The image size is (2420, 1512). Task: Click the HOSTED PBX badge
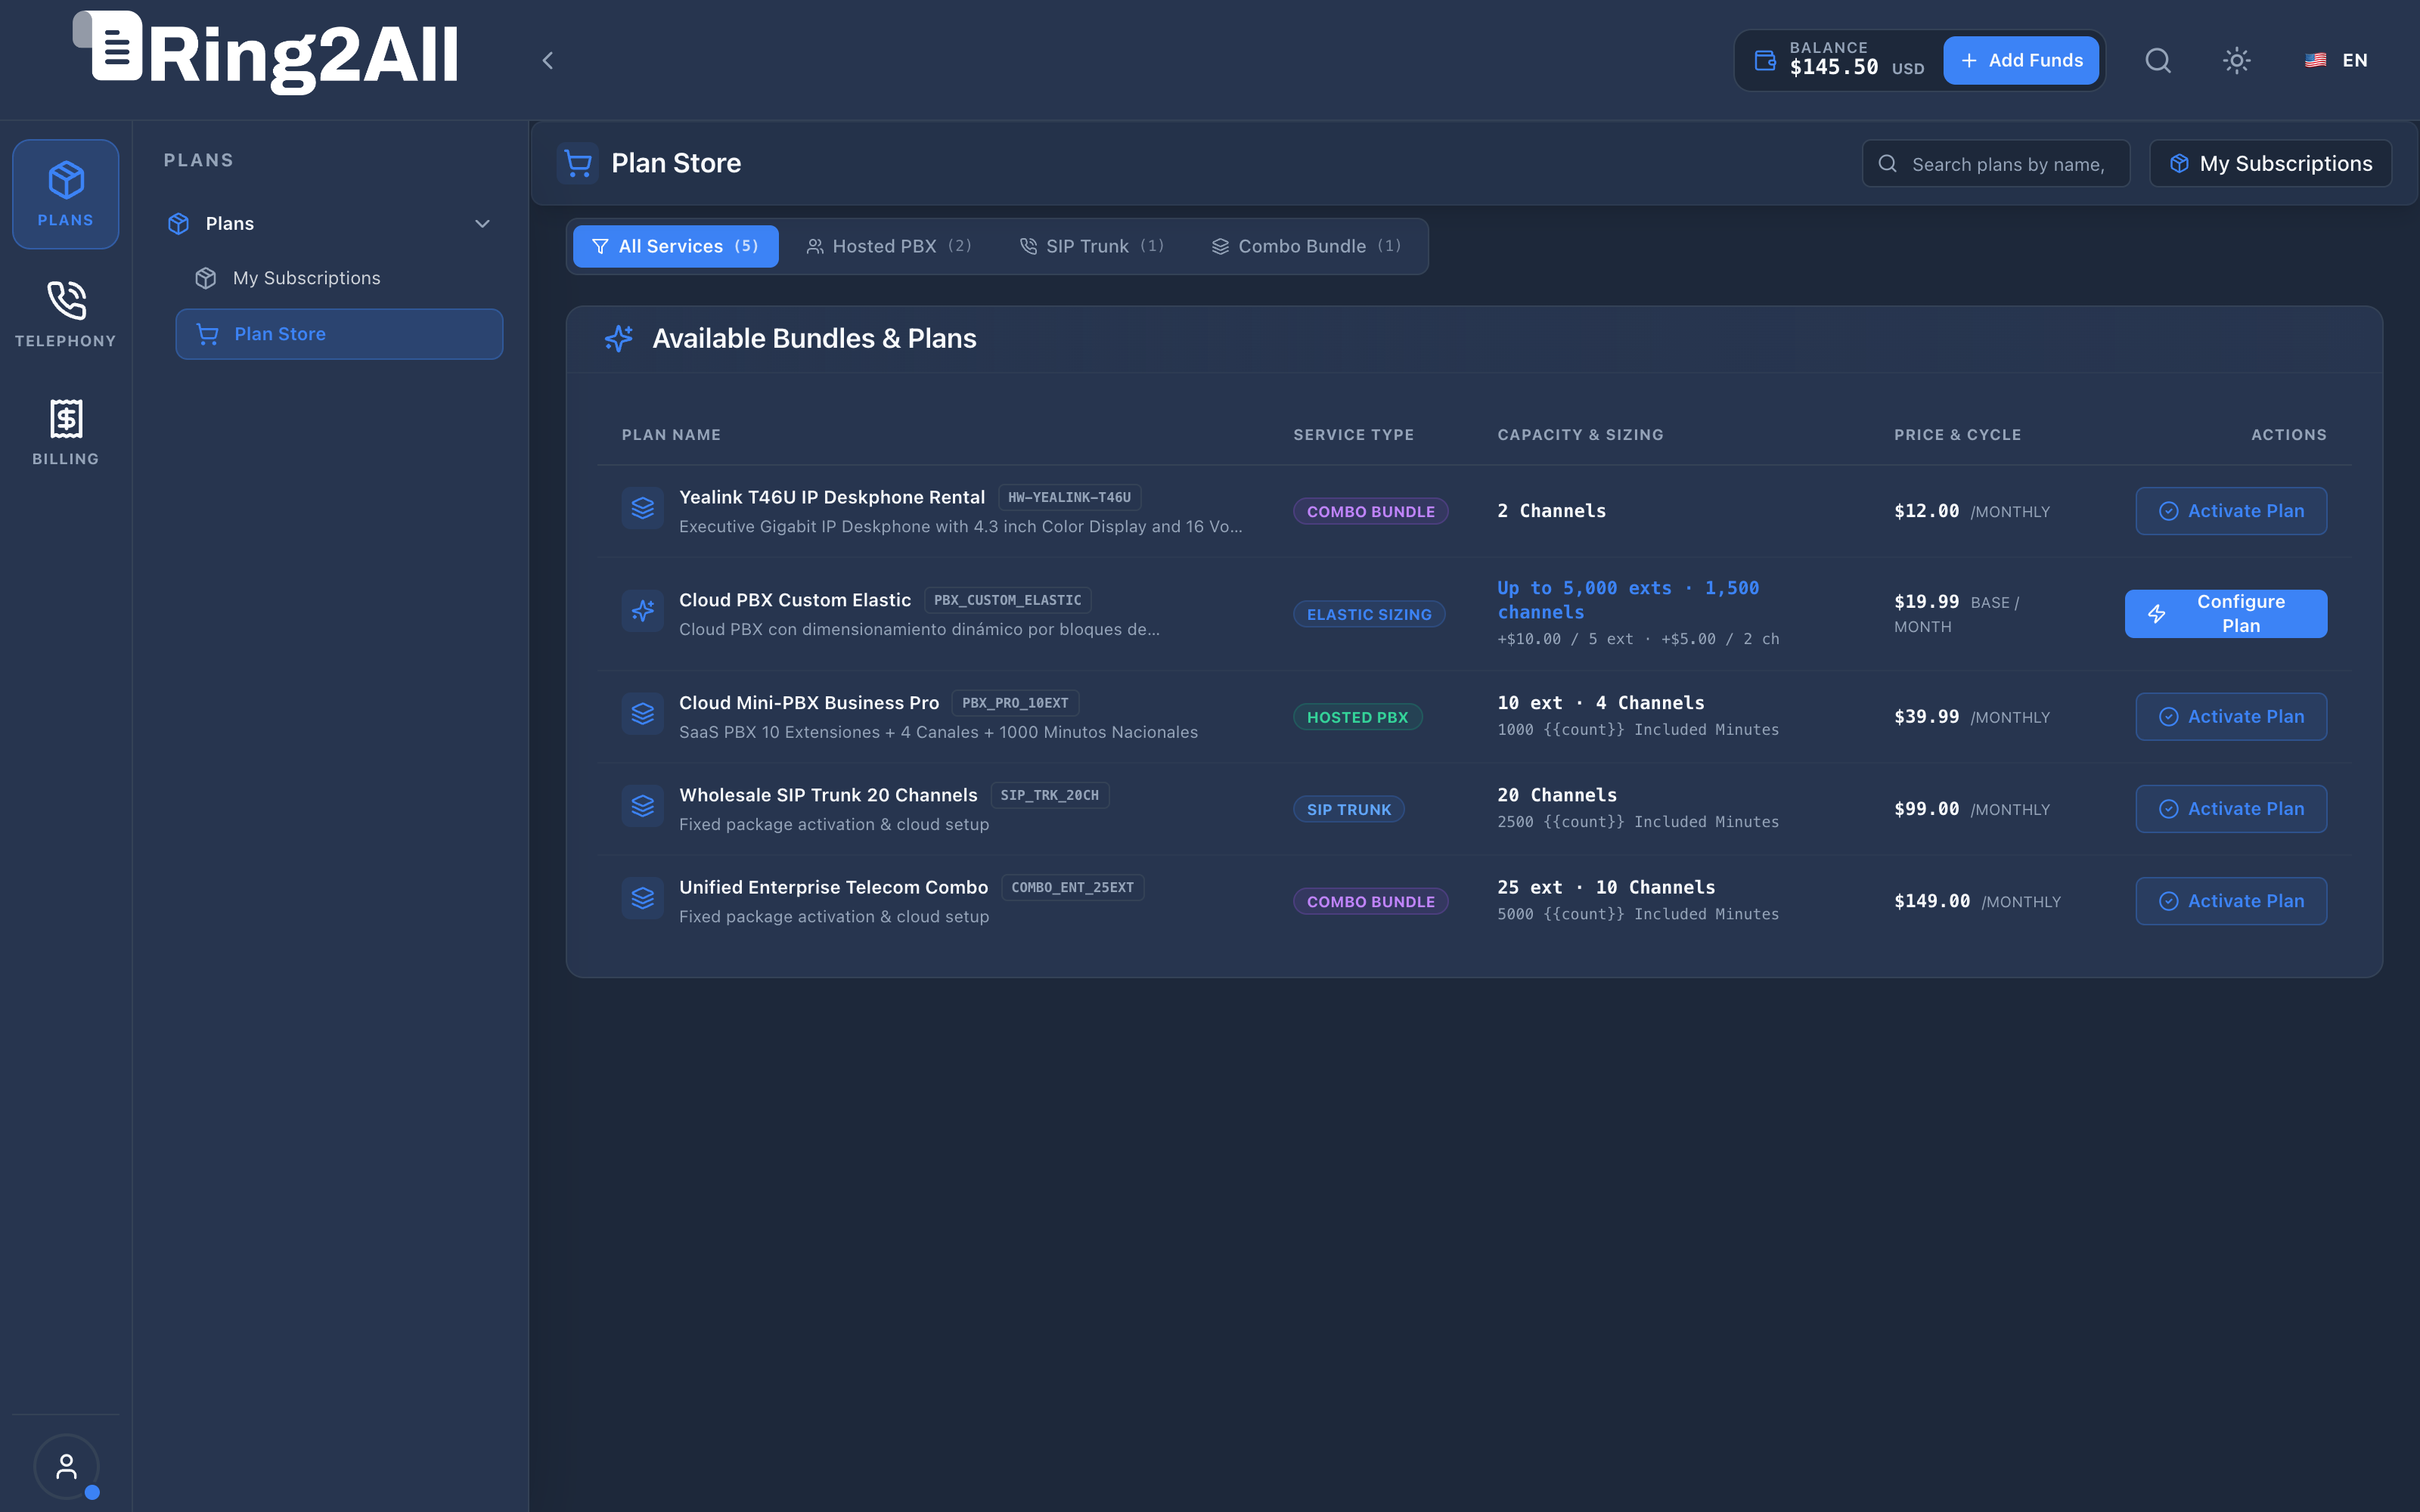1357,717
